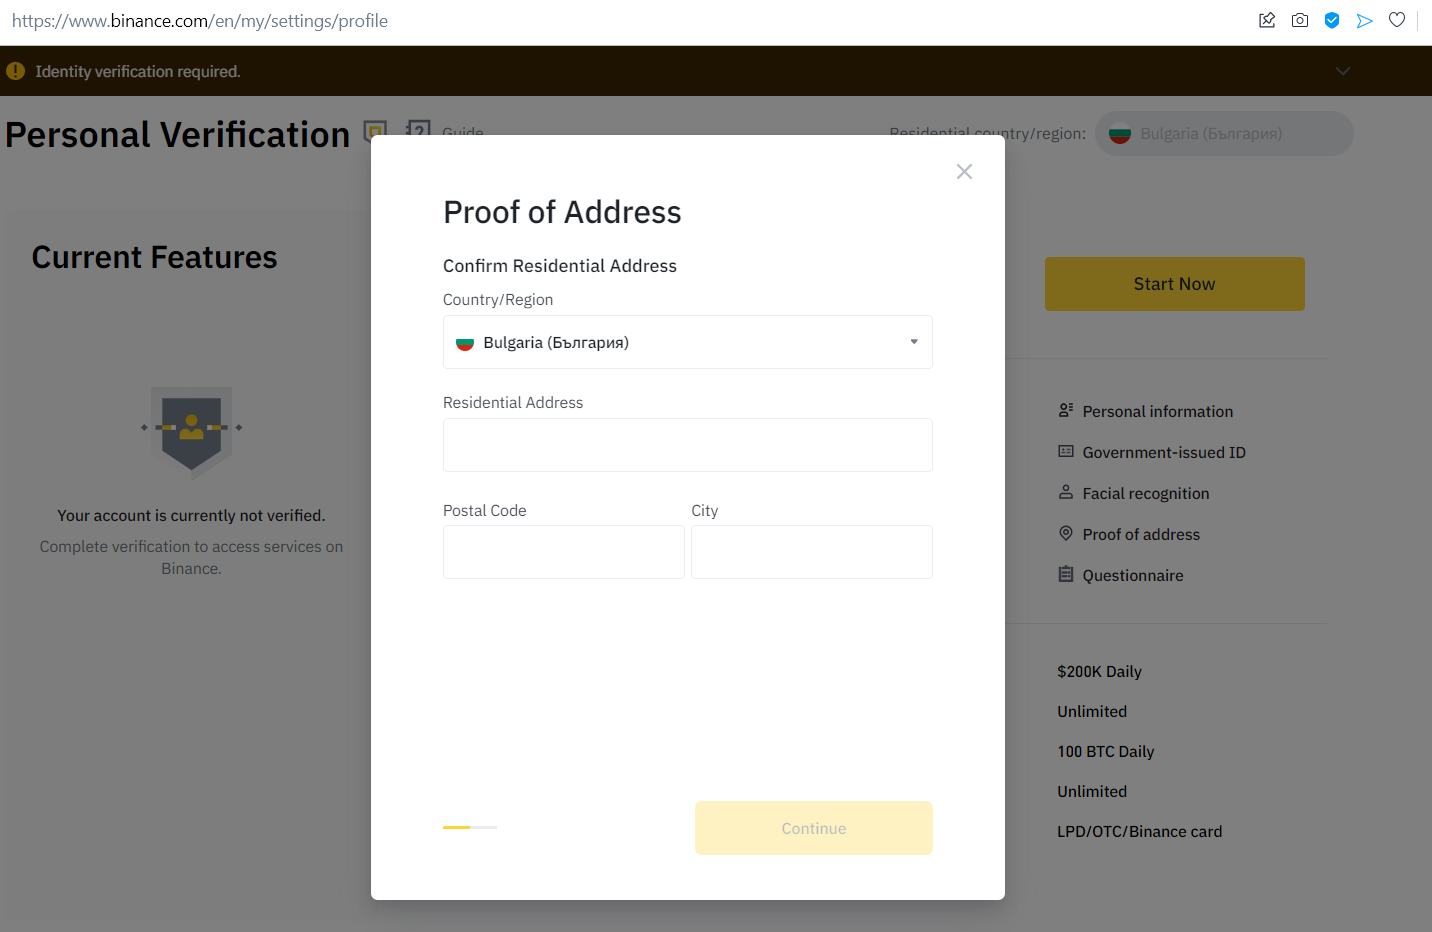Click the send arrow icon in toolbar
This screenshot has width=1432, height=932.
(x=1364, y=20)
